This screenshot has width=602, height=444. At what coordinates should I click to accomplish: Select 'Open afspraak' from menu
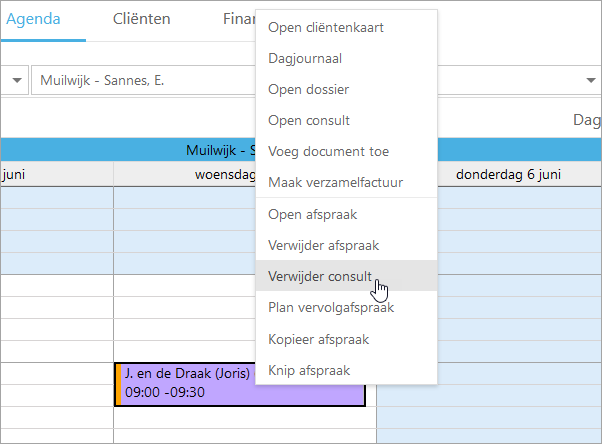point(313,214)
